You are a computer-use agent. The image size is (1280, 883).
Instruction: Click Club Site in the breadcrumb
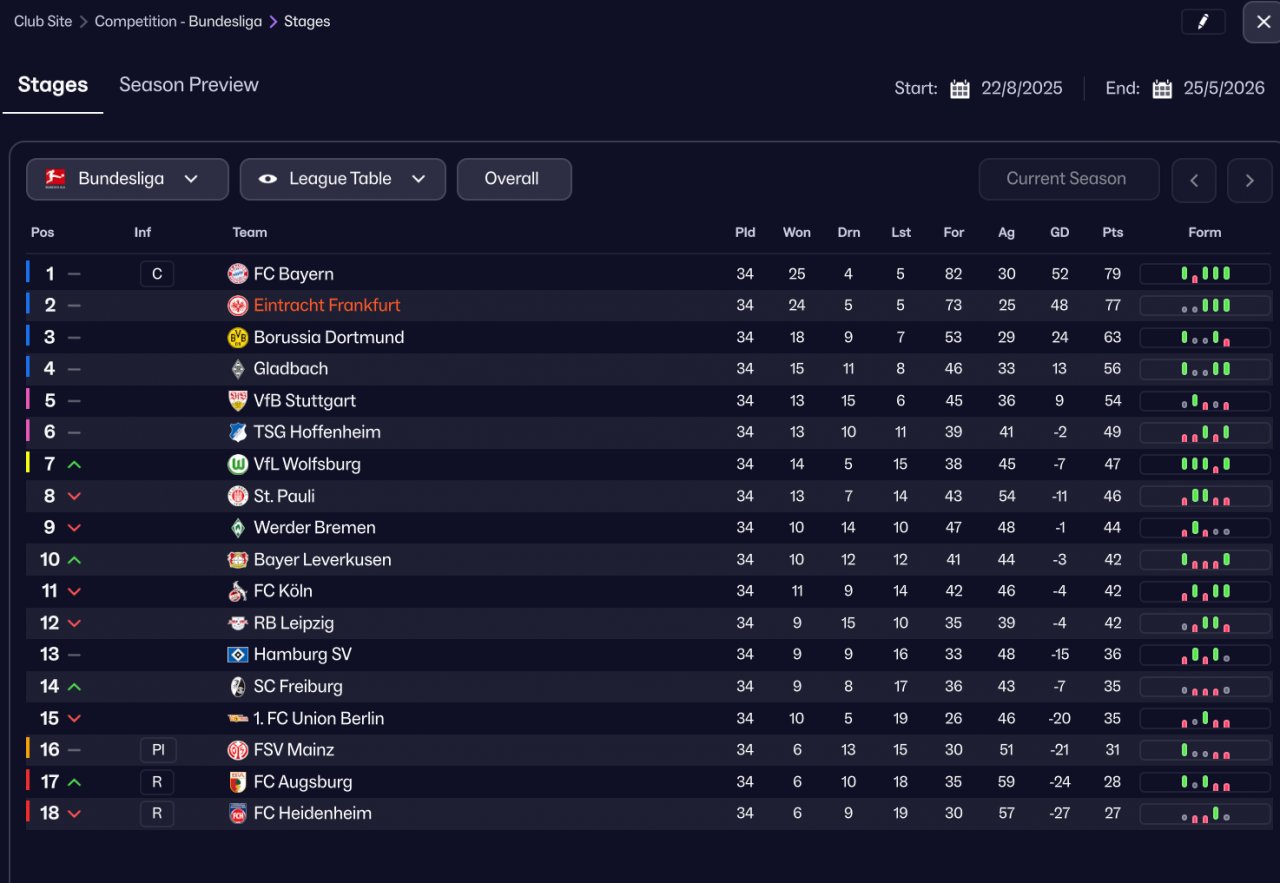[43, 21]
